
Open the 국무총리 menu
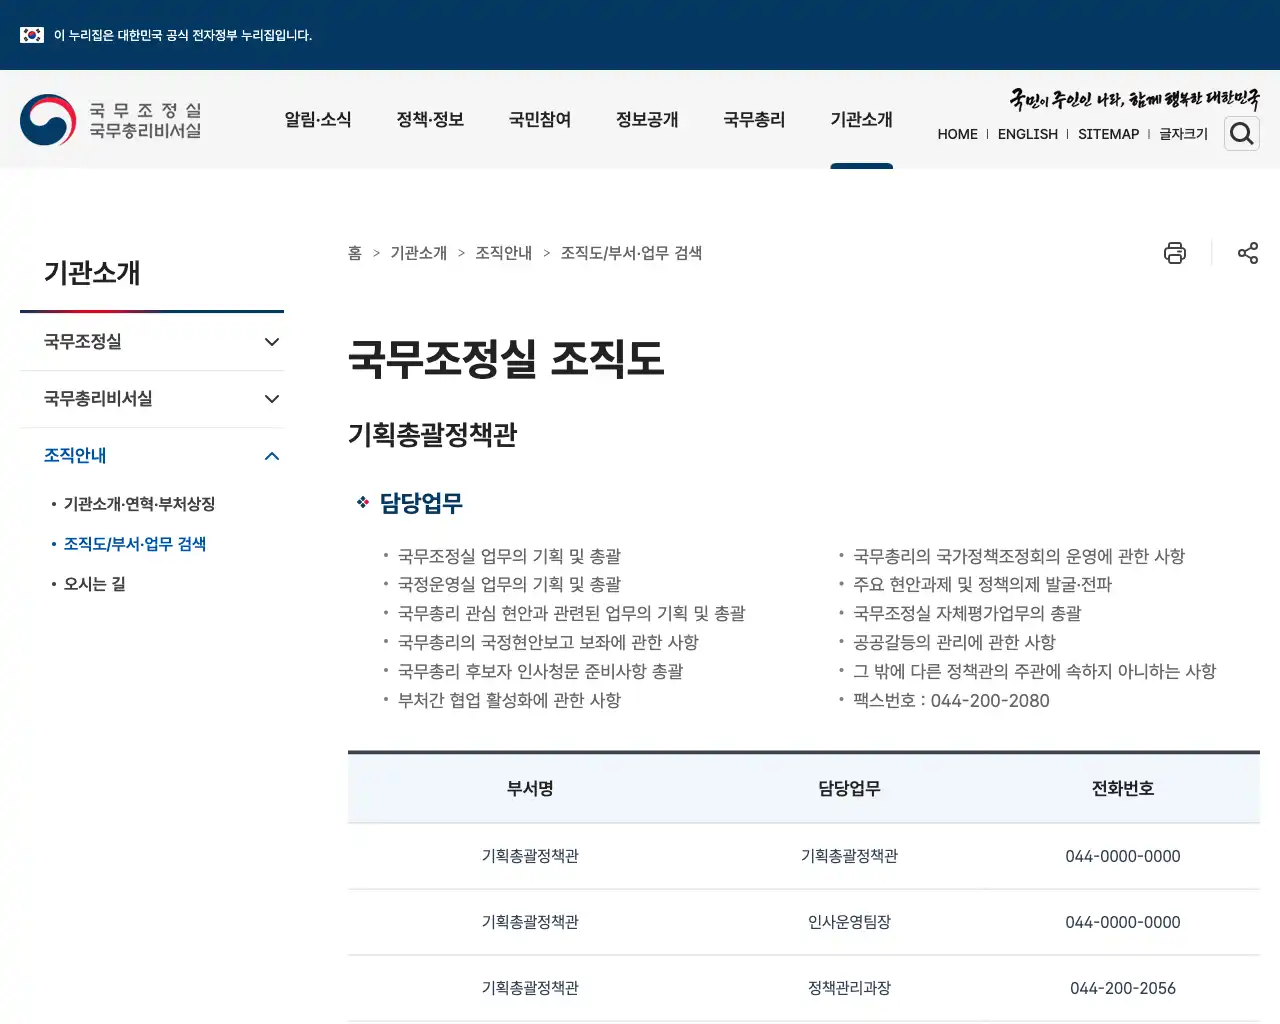(754, 120)
